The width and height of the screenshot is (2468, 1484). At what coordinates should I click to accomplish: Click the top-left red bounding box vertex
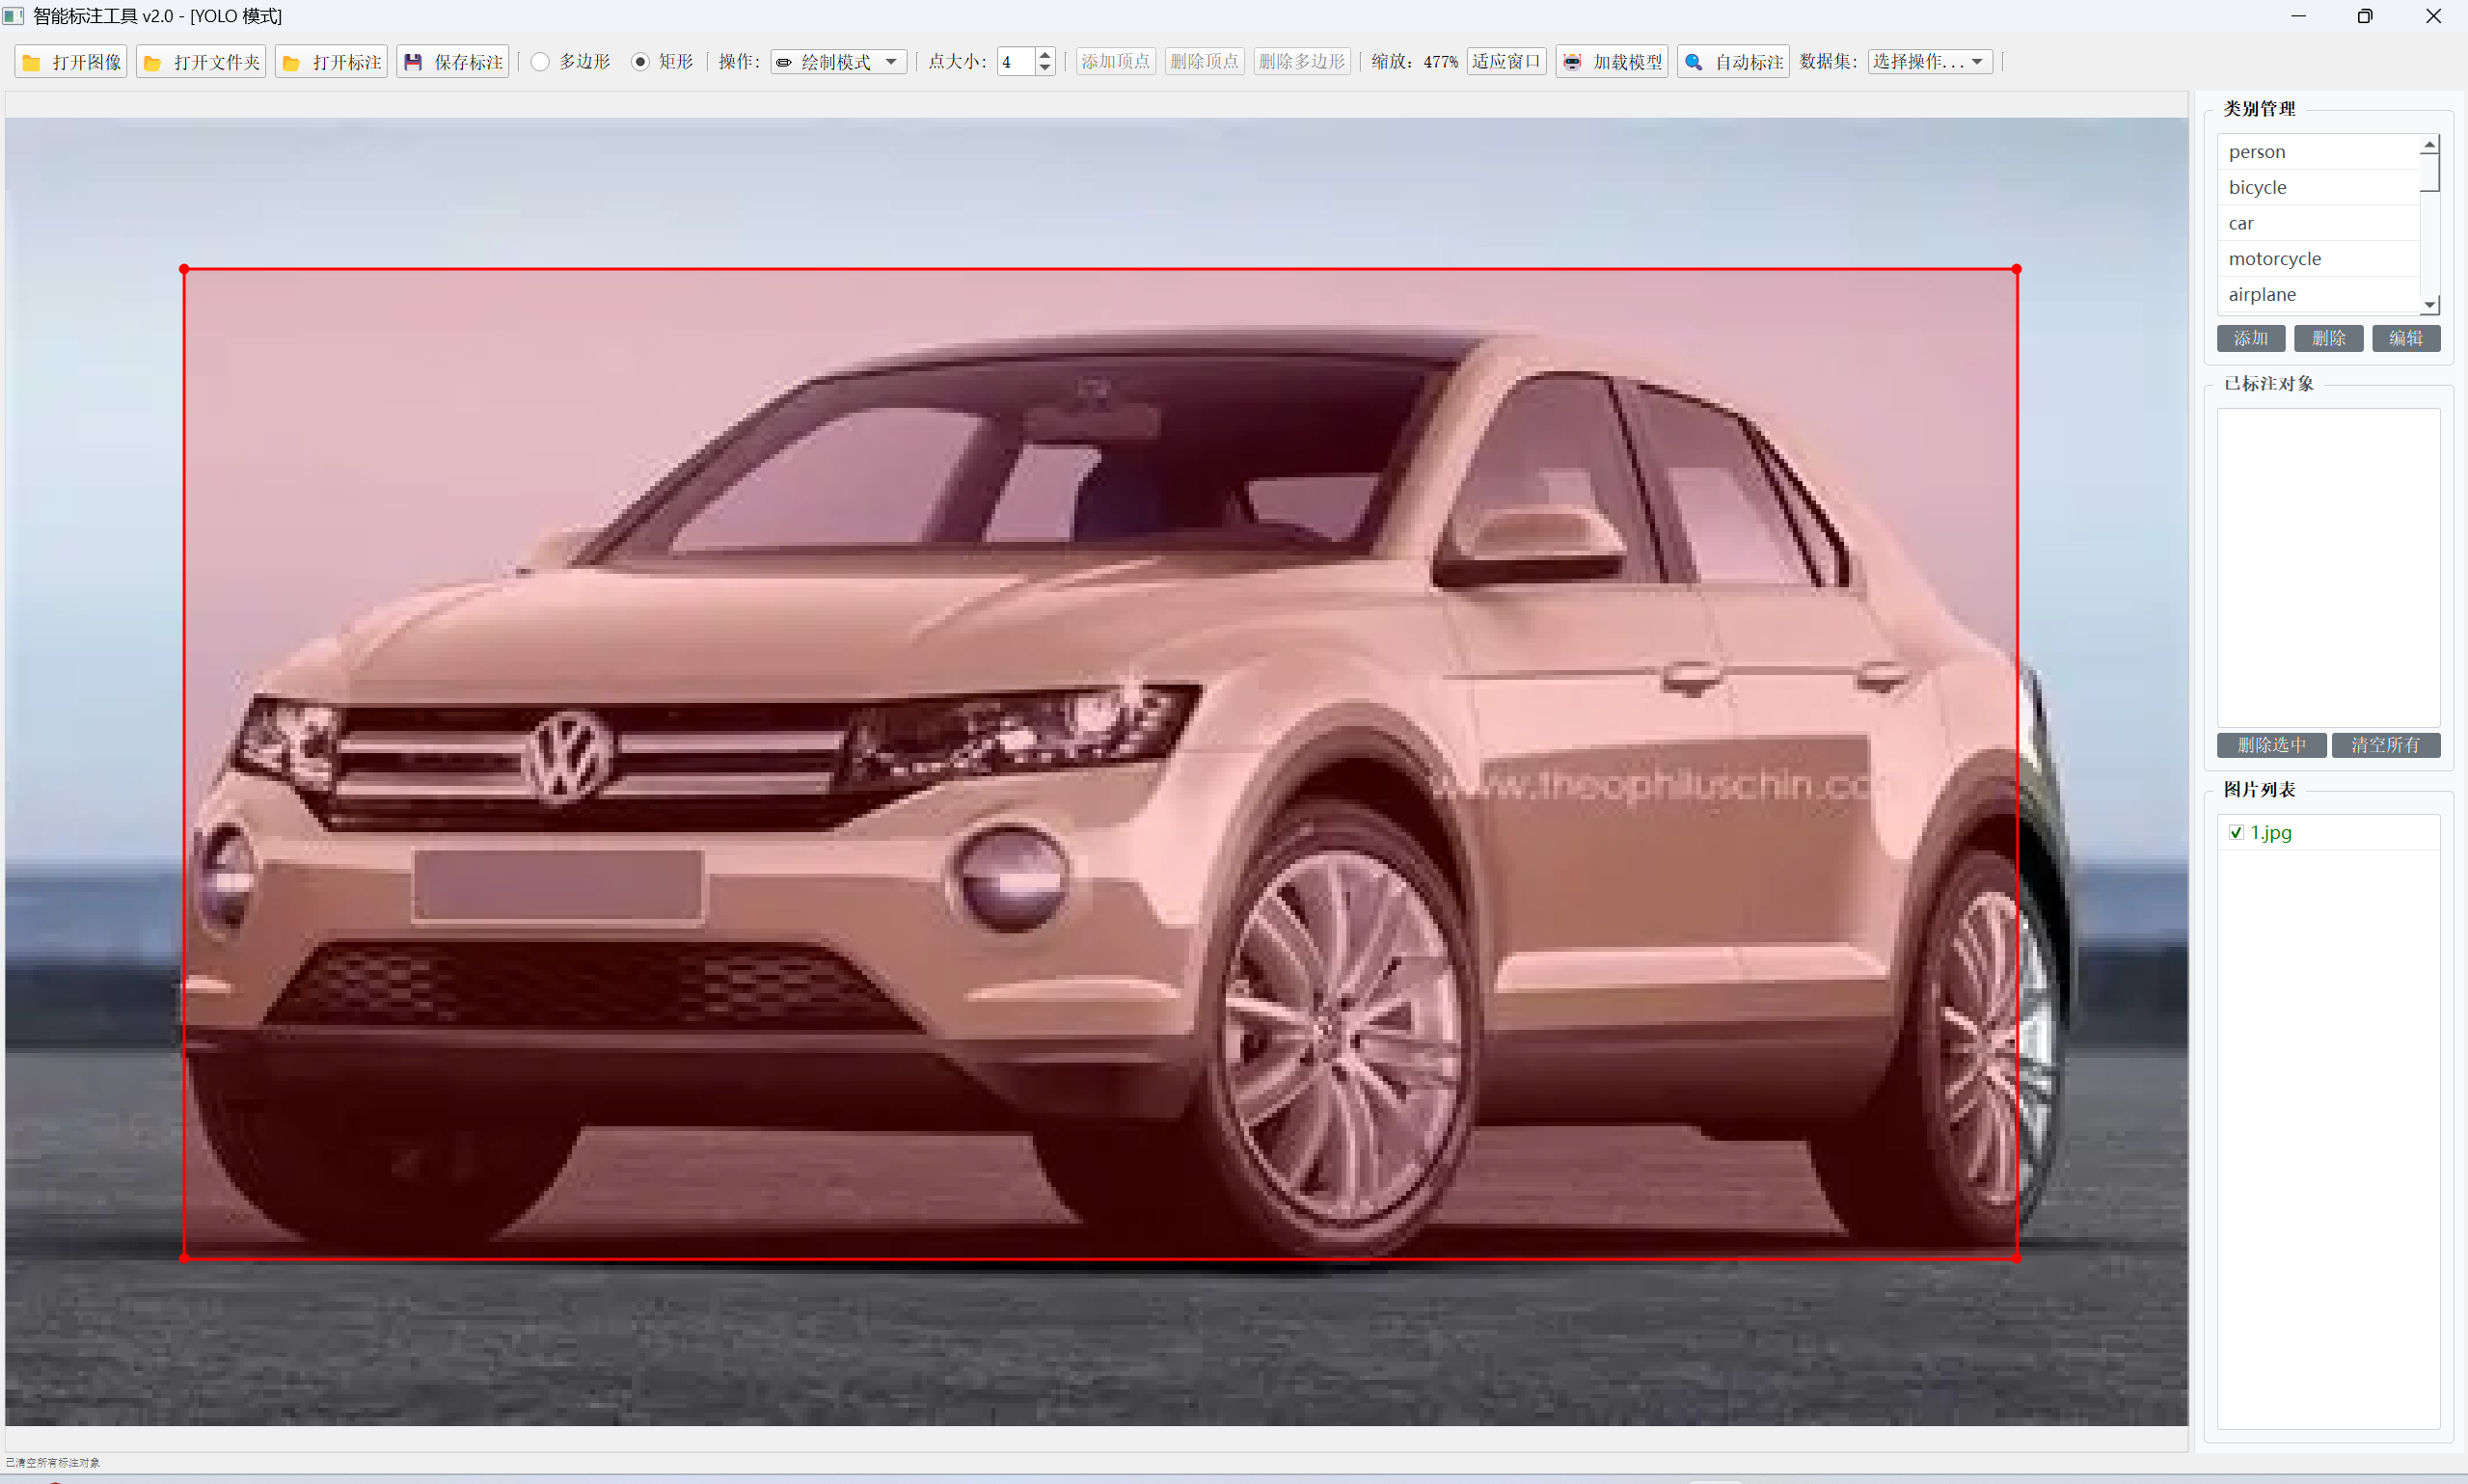[184, 269]
